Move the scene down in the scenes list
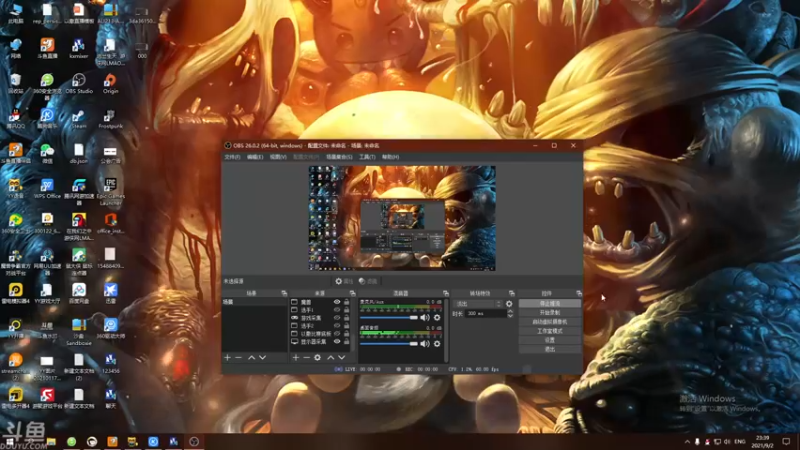Image resolution: width=800 pixels, height=450 pixels. coord(262,358)
